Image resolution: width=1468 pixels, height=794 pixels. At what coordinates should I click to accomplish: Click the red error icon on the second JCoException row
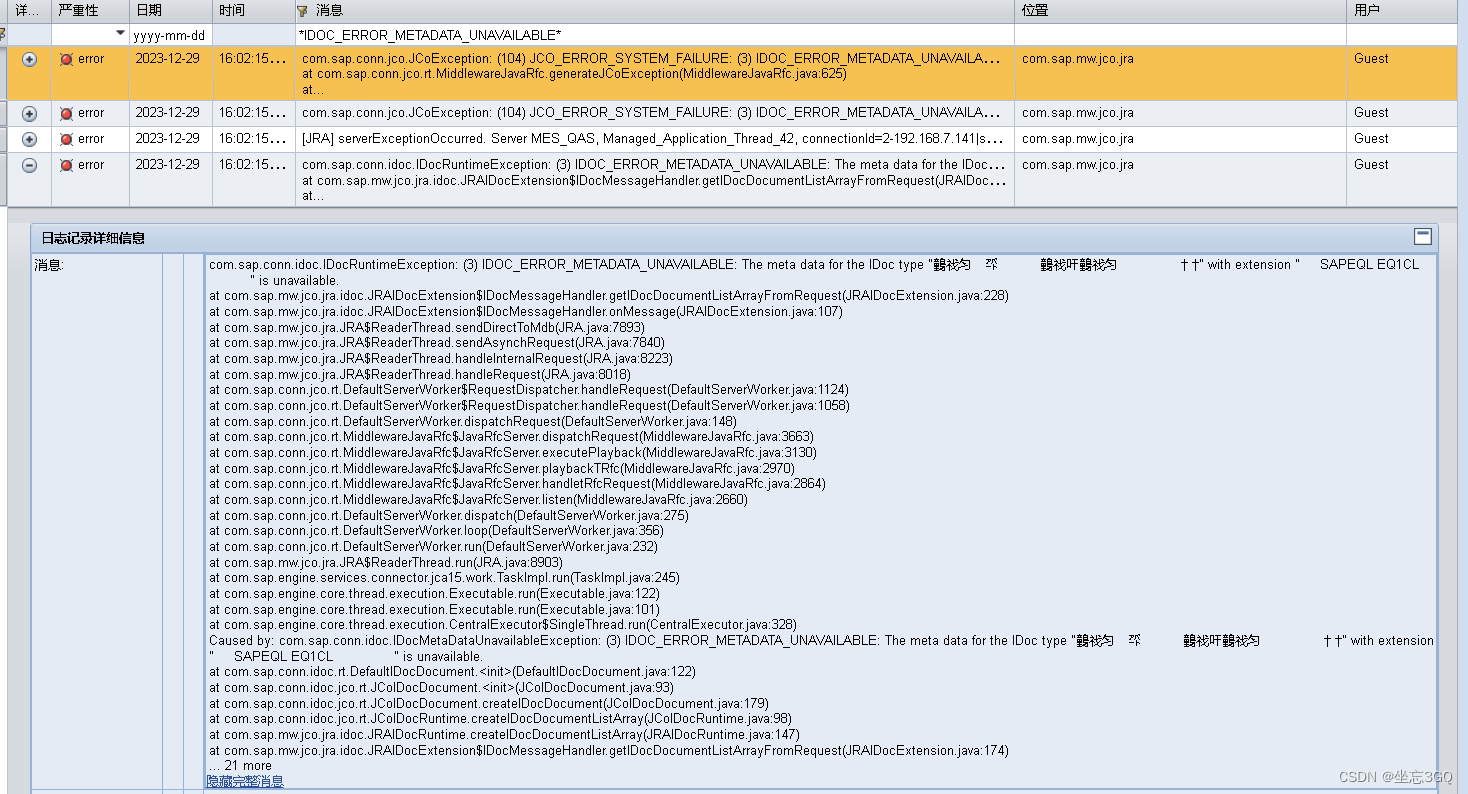point(67,113)
